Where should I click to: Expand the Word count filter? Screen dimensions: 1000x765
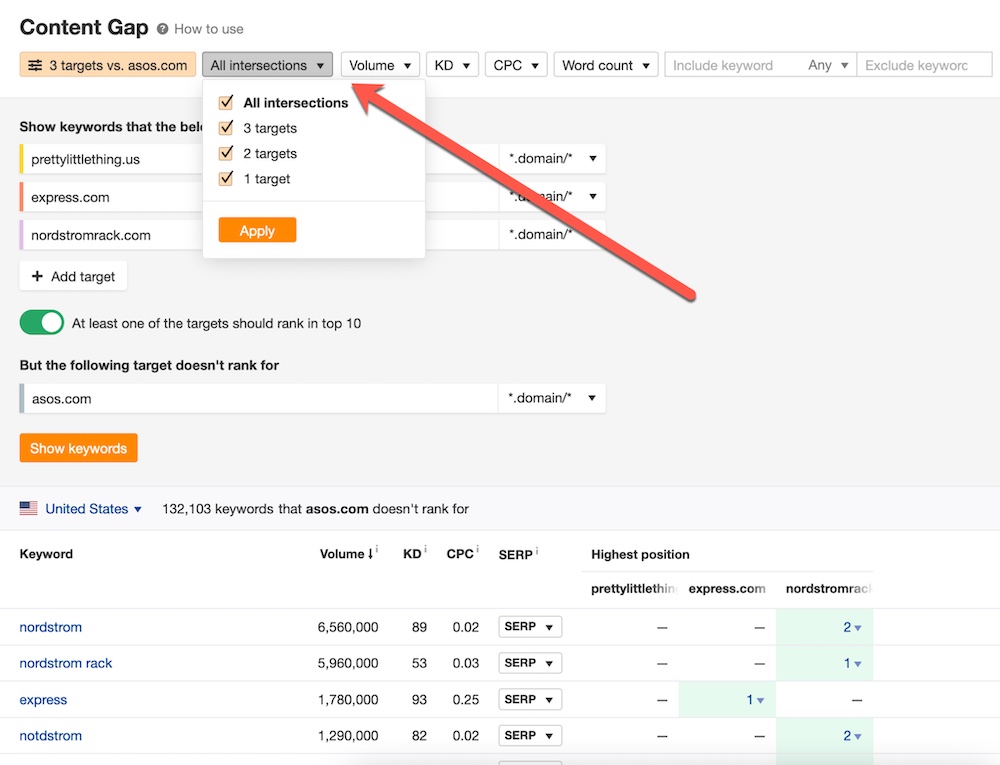pyautogui.click(x=606, y=66)
